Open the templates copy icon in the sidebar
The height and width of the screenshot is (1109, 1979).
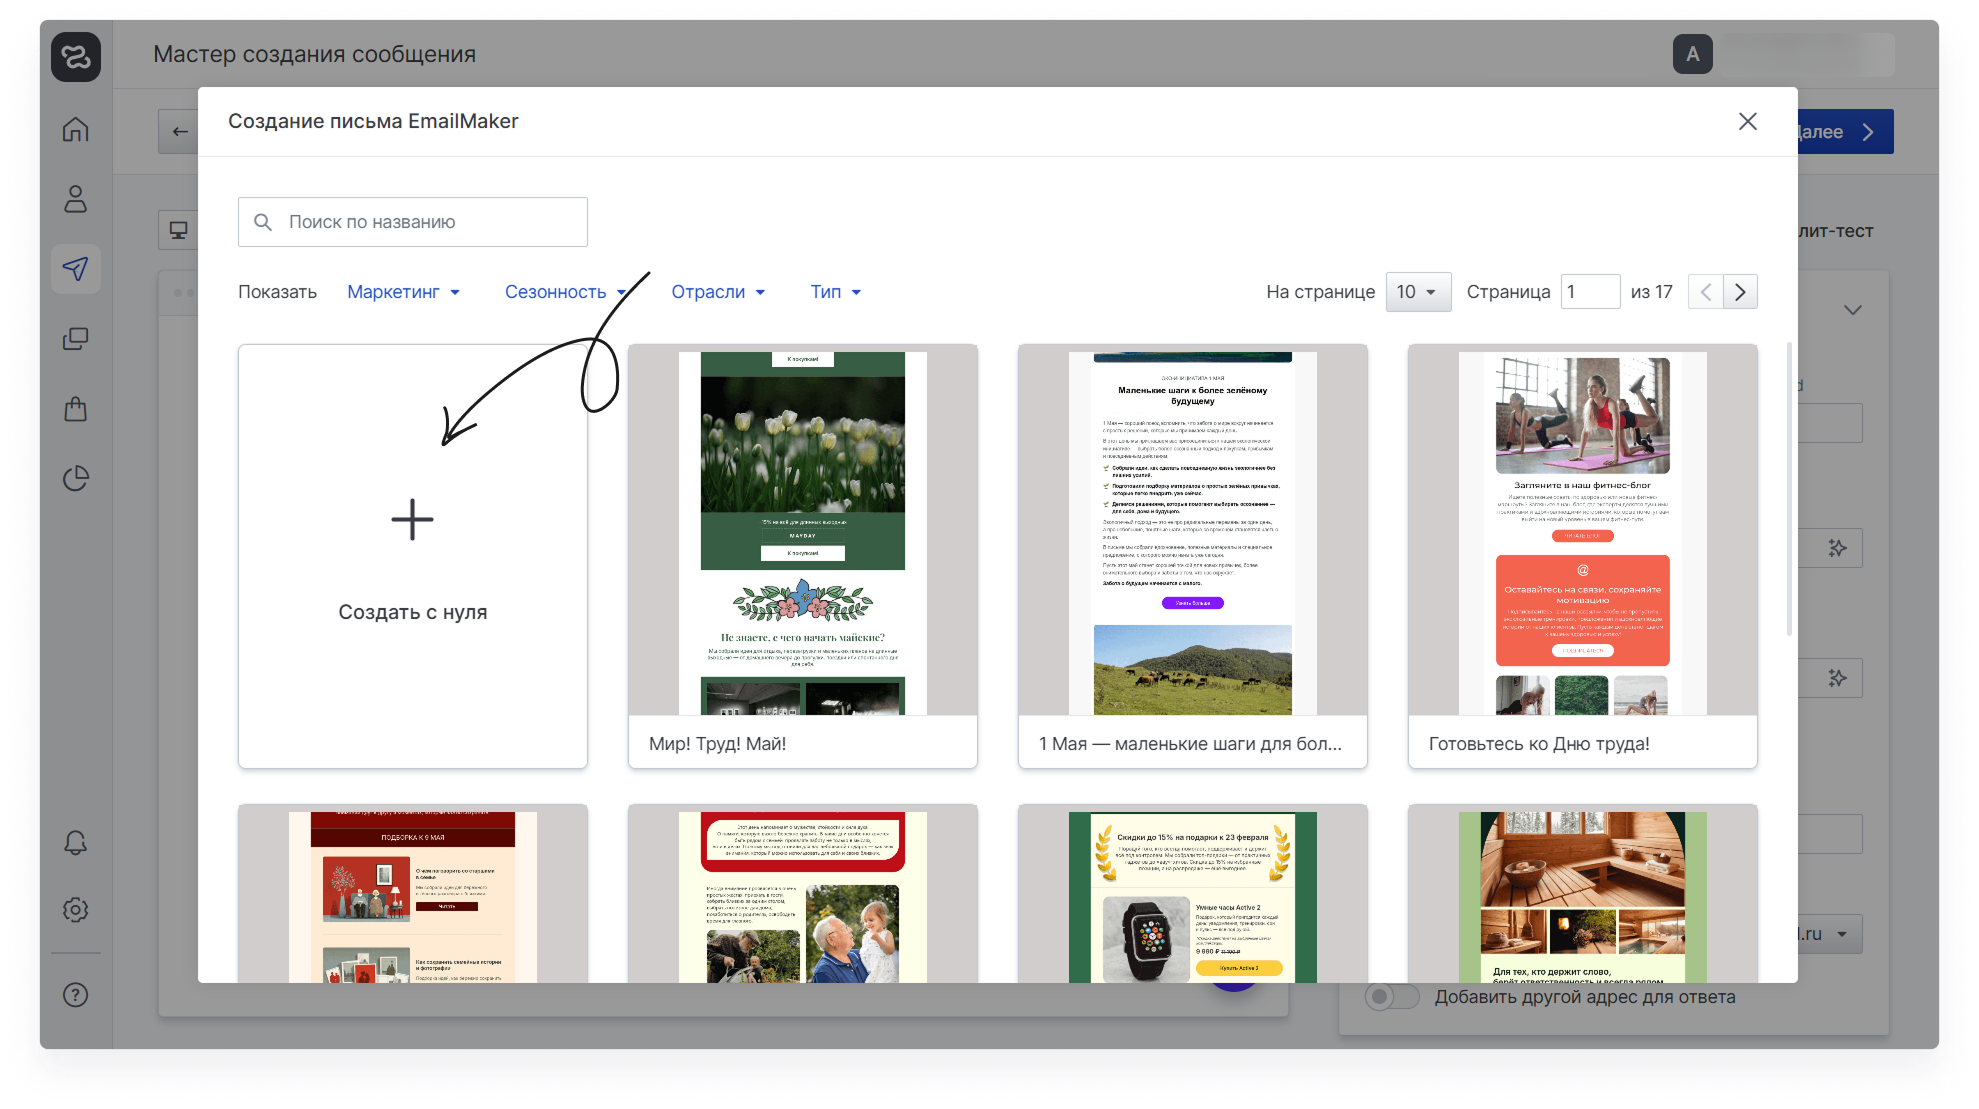click(x=76, y=339)
